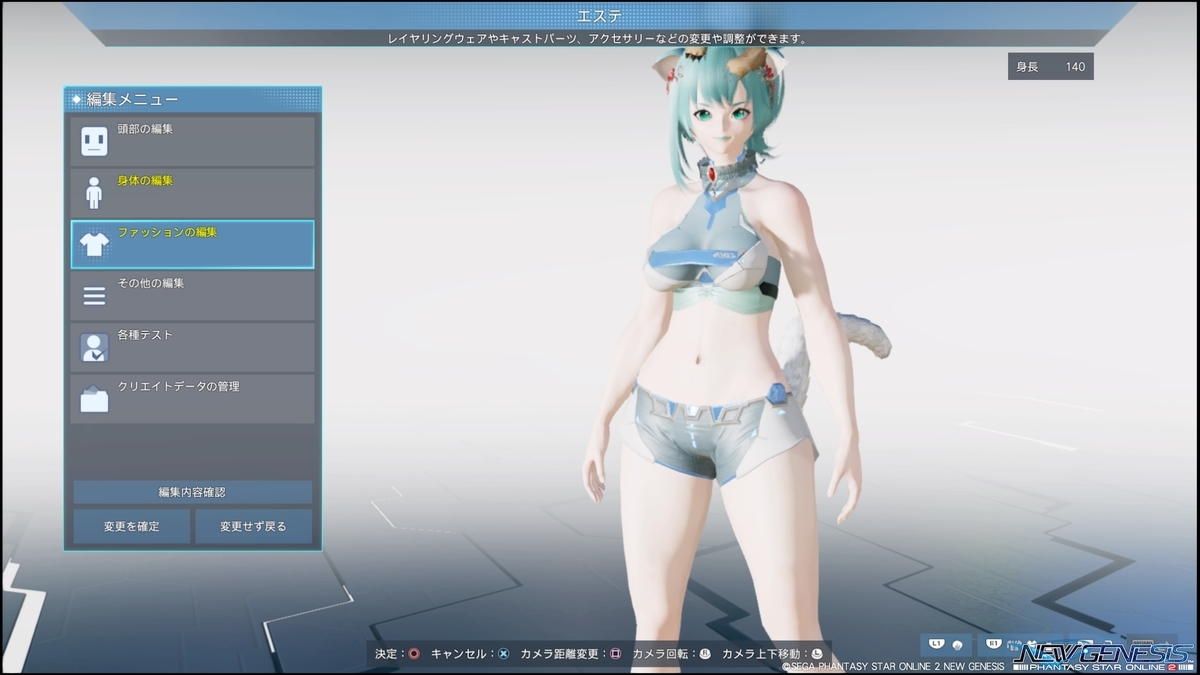Click the エステ title at top
The image size is (1200, 675).
pos(600,16)
